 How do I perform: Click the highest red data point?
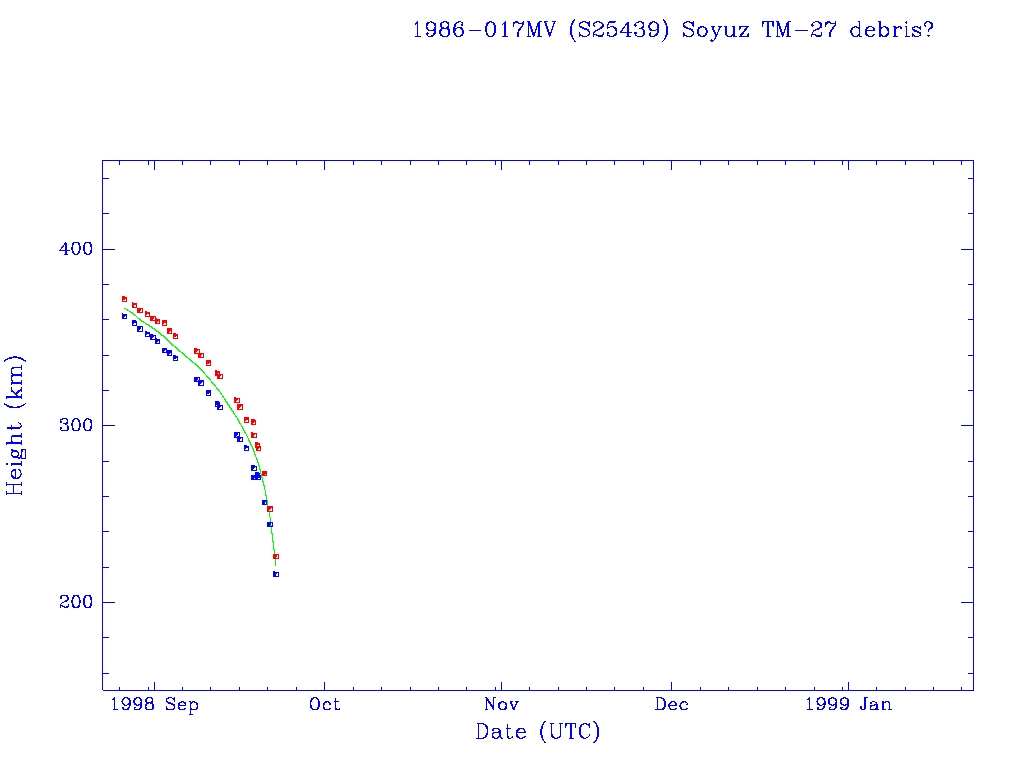pyautogui.click(x=124, y=299)
